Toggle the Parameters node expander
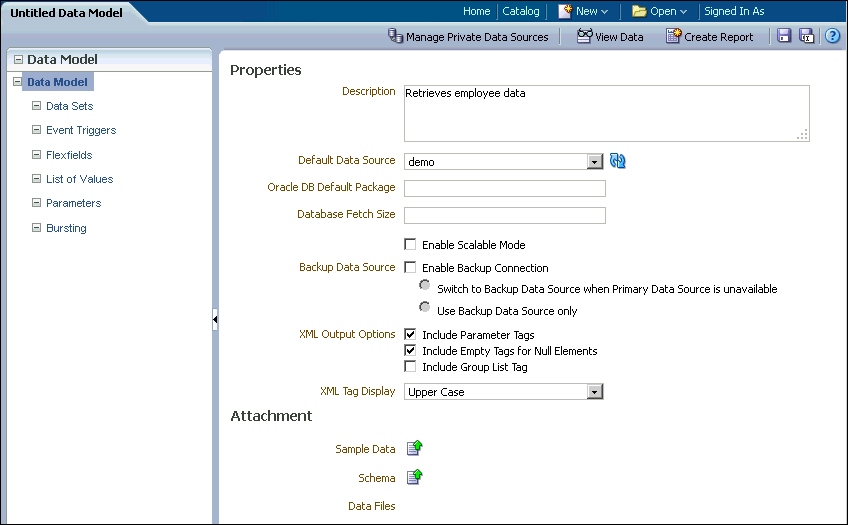This screenshot has height=525, width=848. coord(36,203)
